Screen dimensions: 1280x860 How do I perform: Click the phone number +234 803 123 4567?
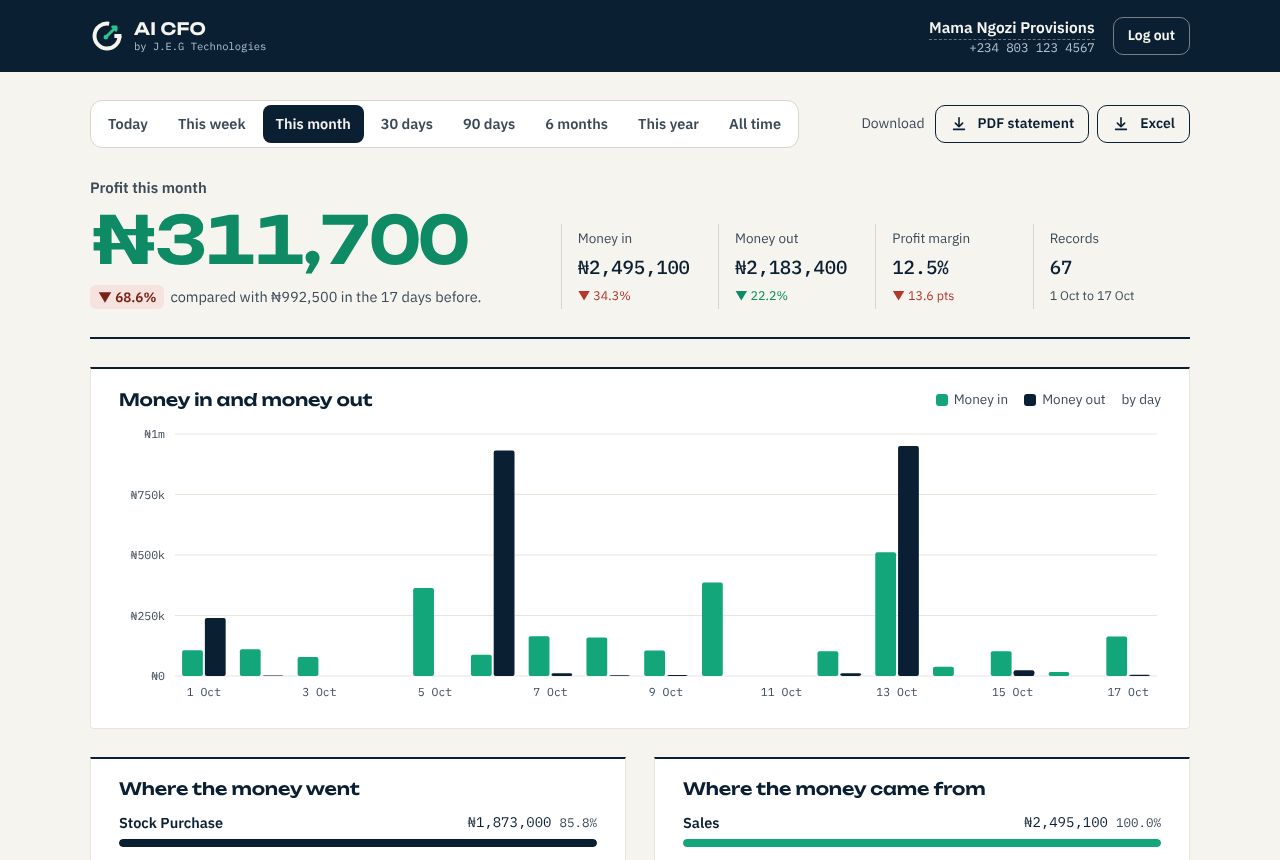coord(1032,48)
